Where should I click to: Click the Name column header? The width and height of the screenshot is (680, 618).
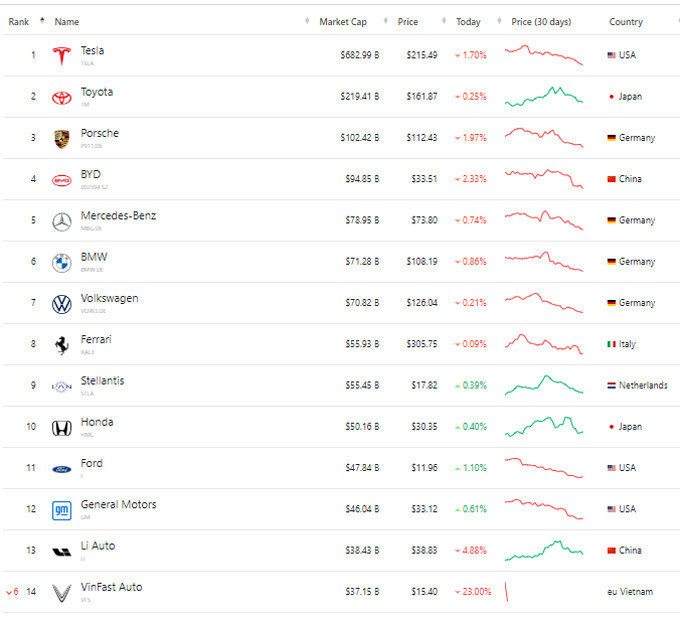[67, 22]
